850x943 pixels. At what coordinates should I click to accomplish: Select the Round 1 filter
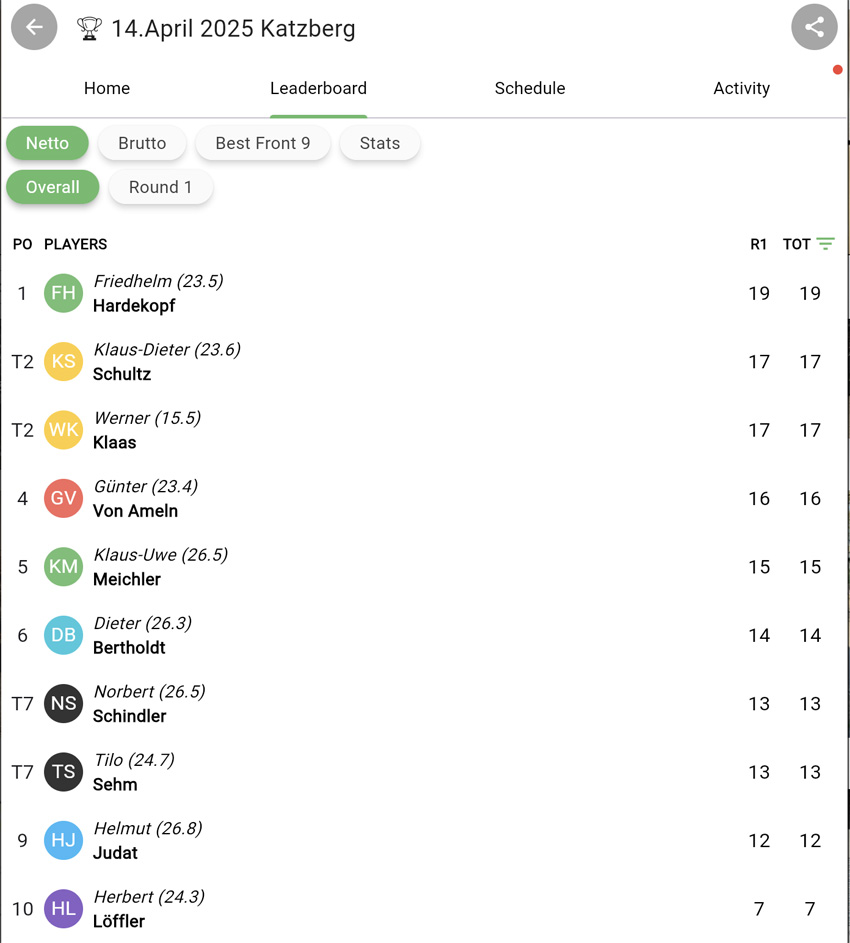(160, 187)
